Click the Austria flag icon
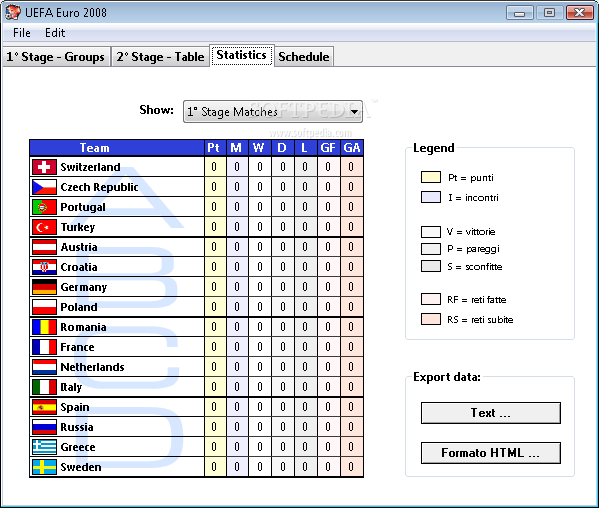Screen dimensions: 599x508 tap(44, 247)
